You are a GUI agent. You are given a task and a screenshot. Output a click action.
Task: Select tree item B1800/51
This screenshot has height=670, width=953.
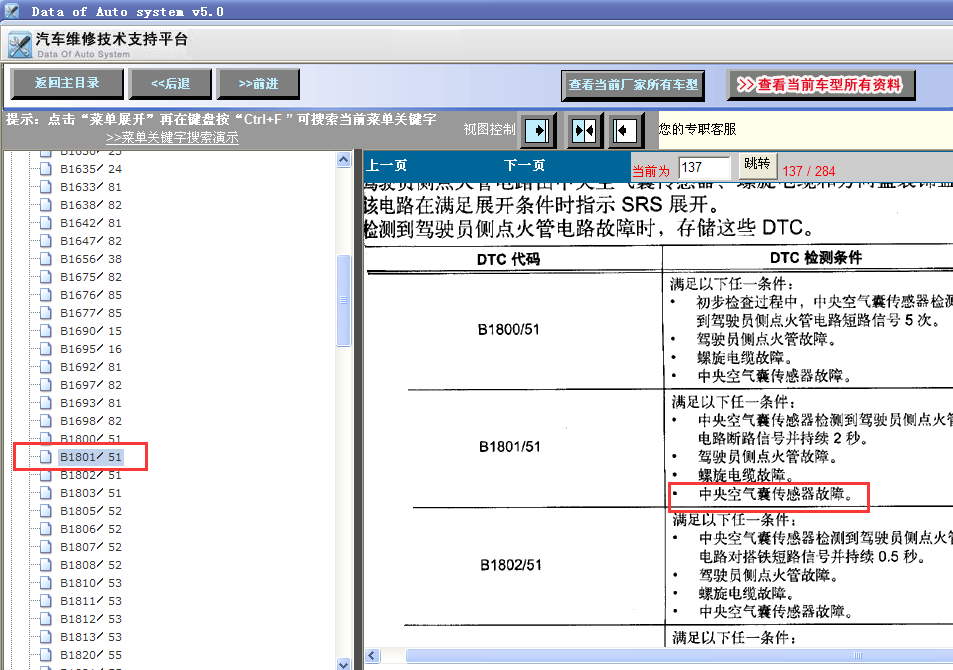(x=91, y=439)
